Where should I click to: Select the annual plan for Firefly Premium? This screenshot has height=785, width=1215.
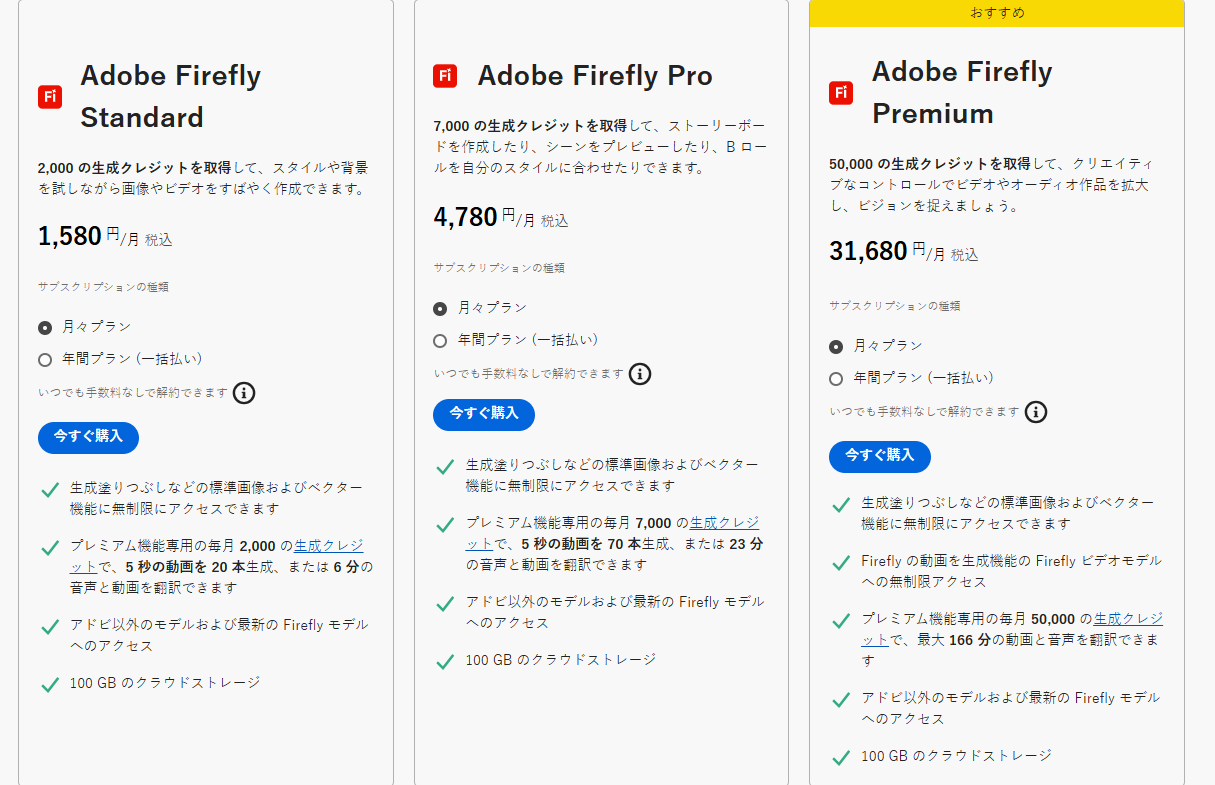tap(835, 378)
